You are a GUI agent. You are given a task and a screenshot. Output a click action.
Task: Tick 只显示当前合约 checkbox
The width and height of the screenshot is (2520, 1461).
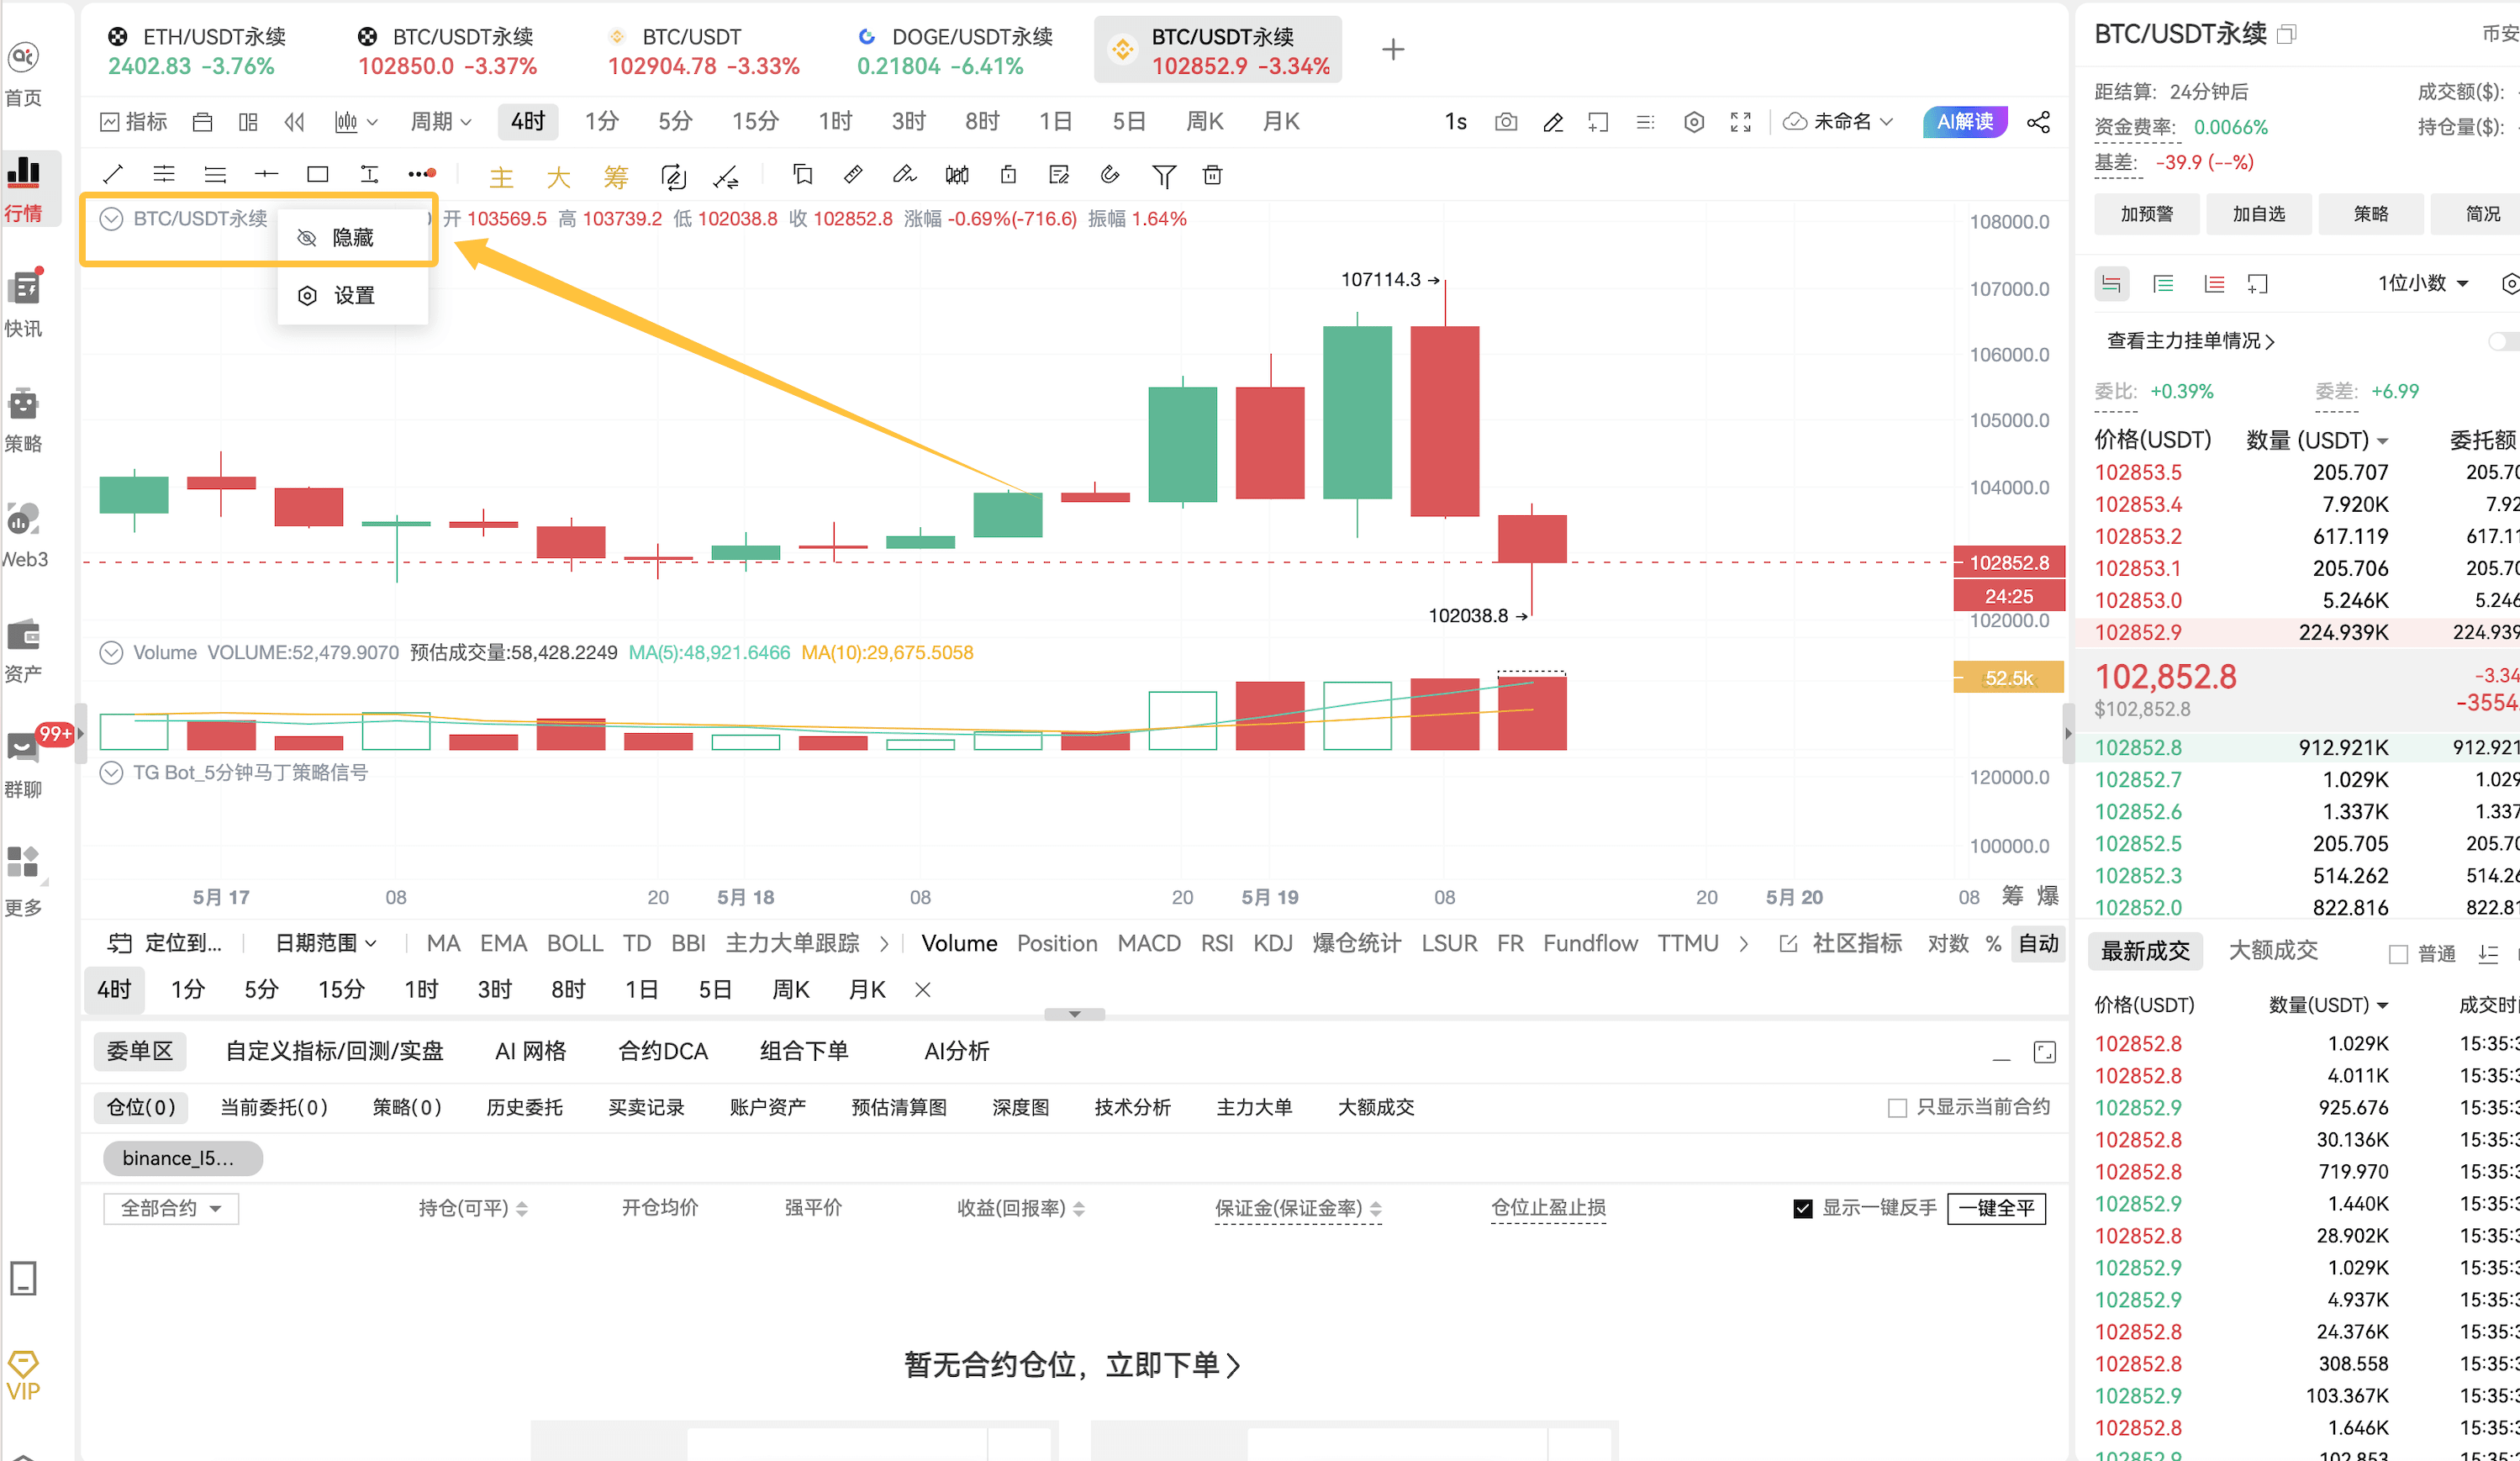click(1897, 1108)
